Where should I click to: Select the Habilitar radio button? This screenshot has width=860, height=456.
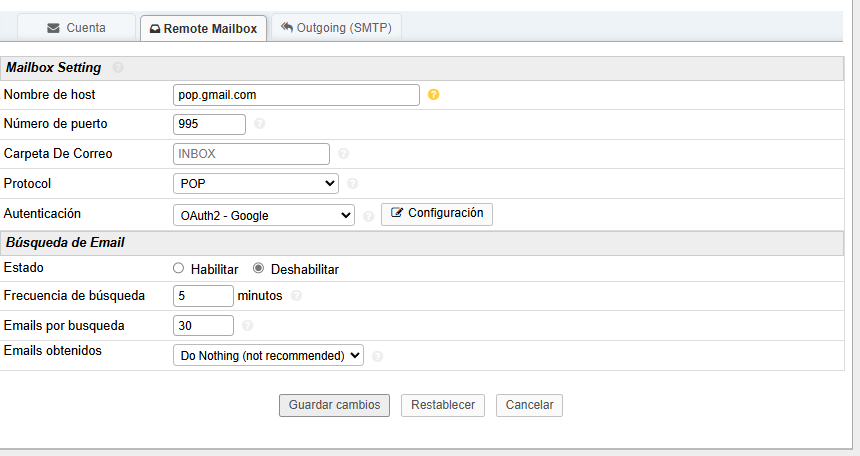(x=179, y=268)
